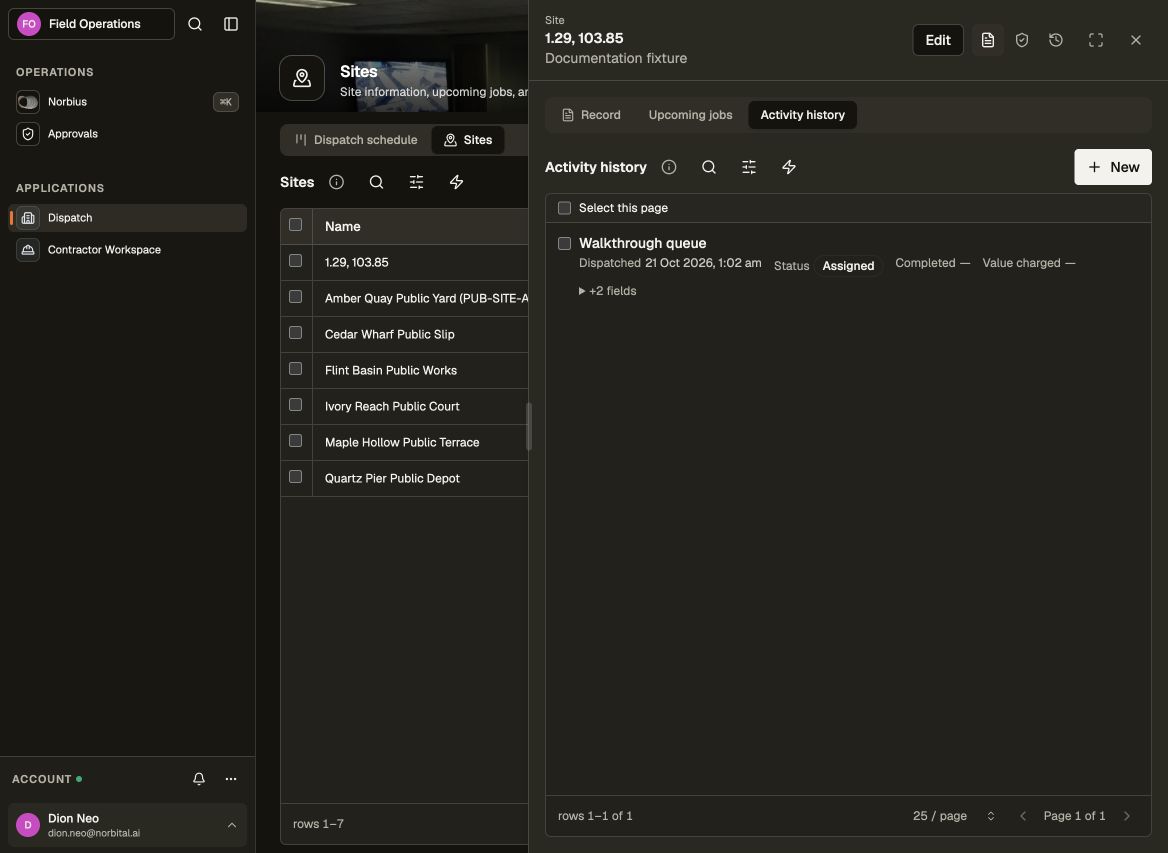The height and width of the screenshot is (853, 1168).
Task: Open Sites table quick actions bolt
Action: 457,182
